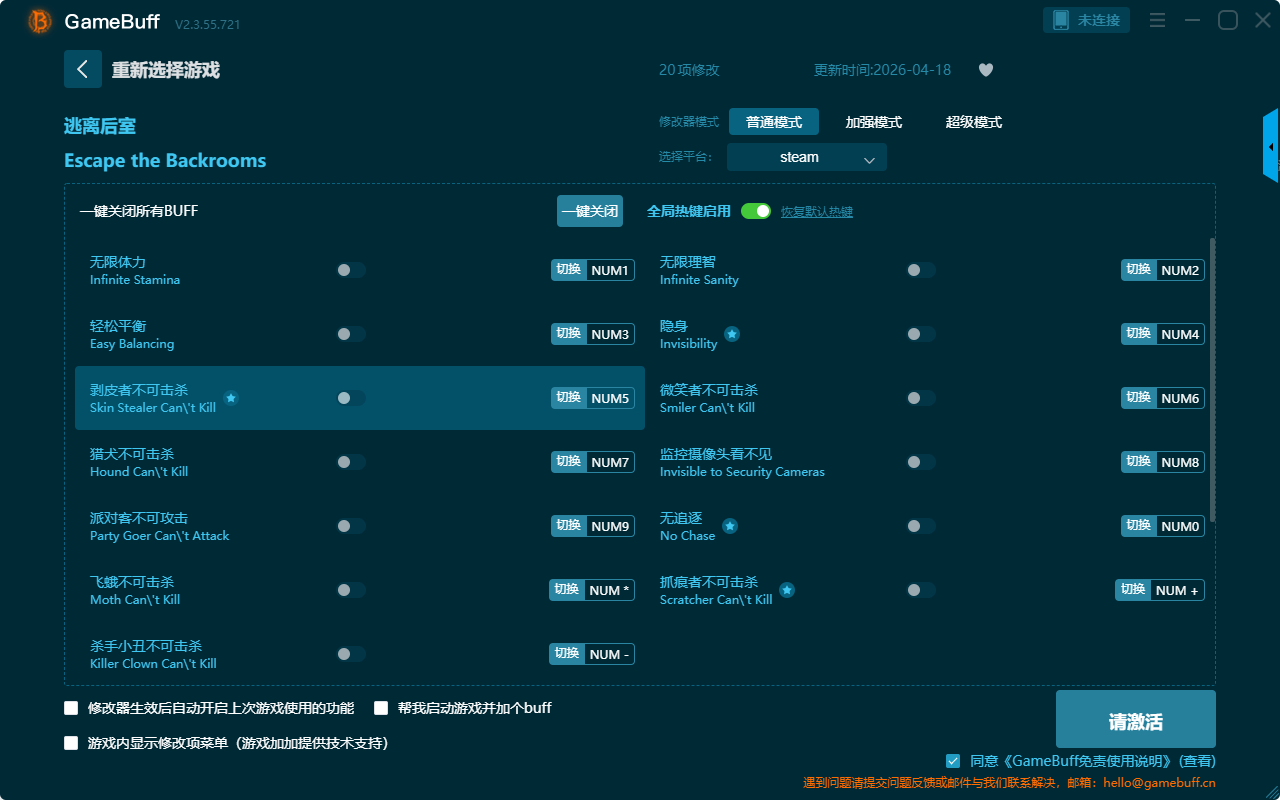Click the phone connection icon
Screen dimensions: 1280x800
(x=1060, y=20)
